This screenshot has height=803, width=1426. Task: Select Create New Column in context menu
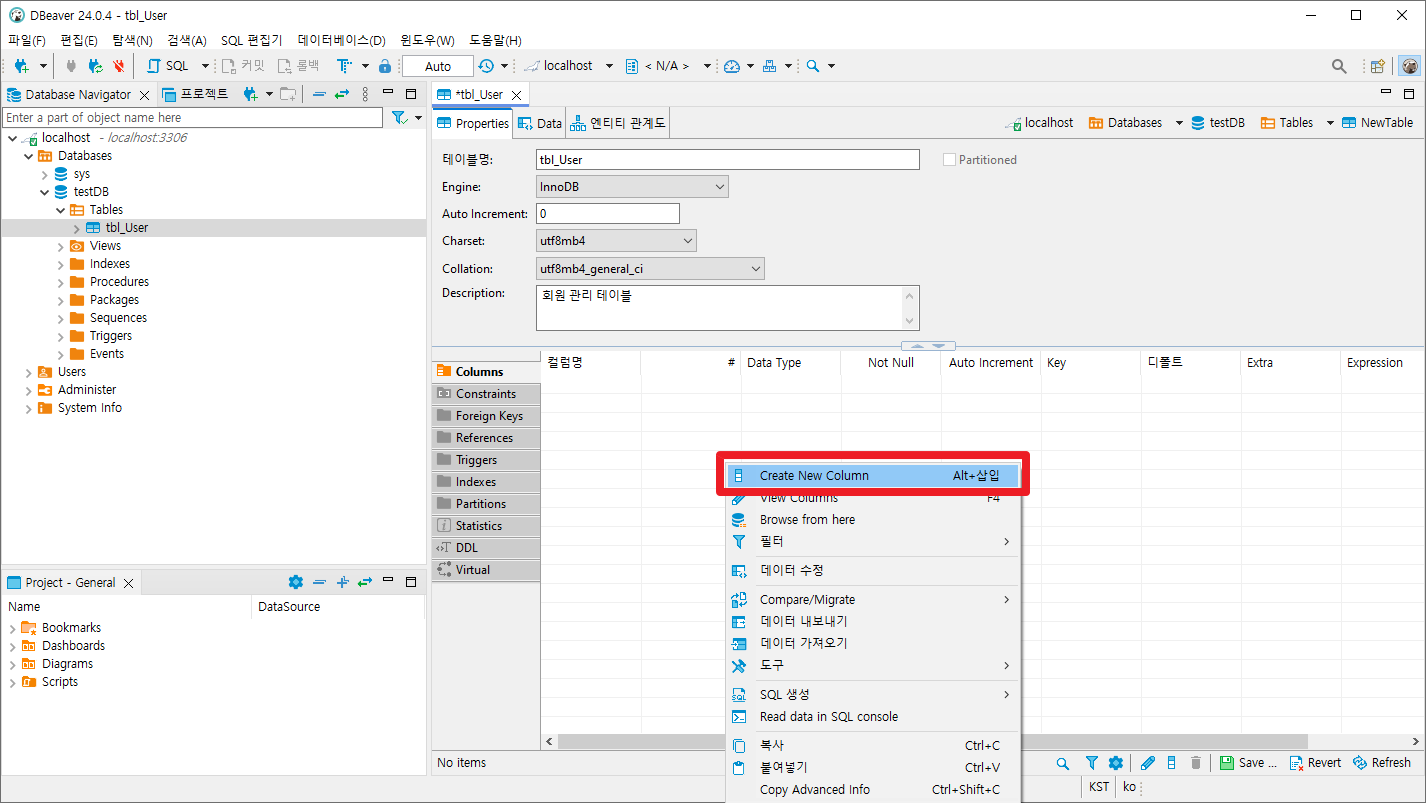pos(872,476)
